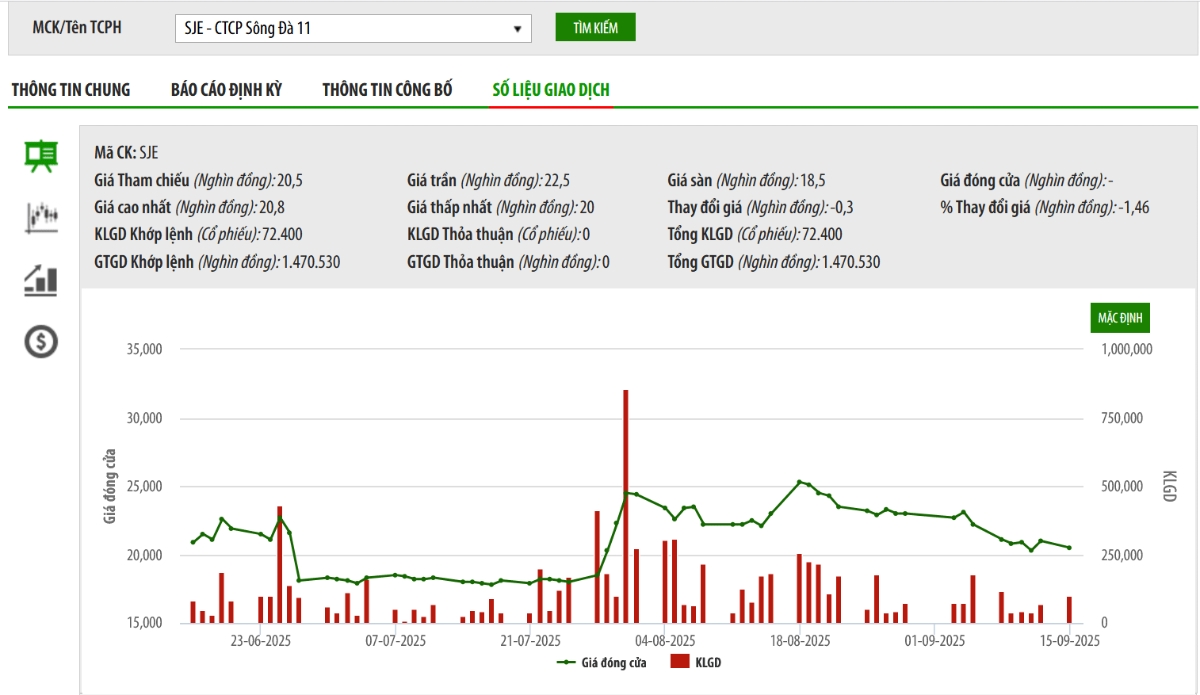
Task: Click the MẶC ĐỊNH chart reset button
Action: (1120, 318)
